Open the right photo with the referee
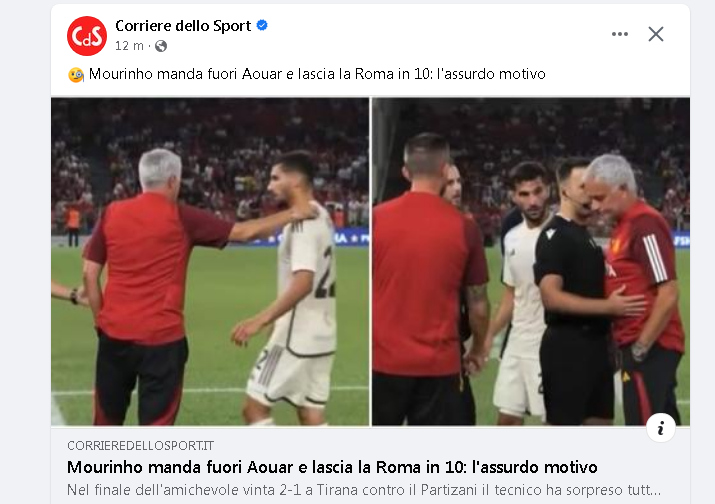The width and height of the screenshot is (715, 504). coord(531,262)
